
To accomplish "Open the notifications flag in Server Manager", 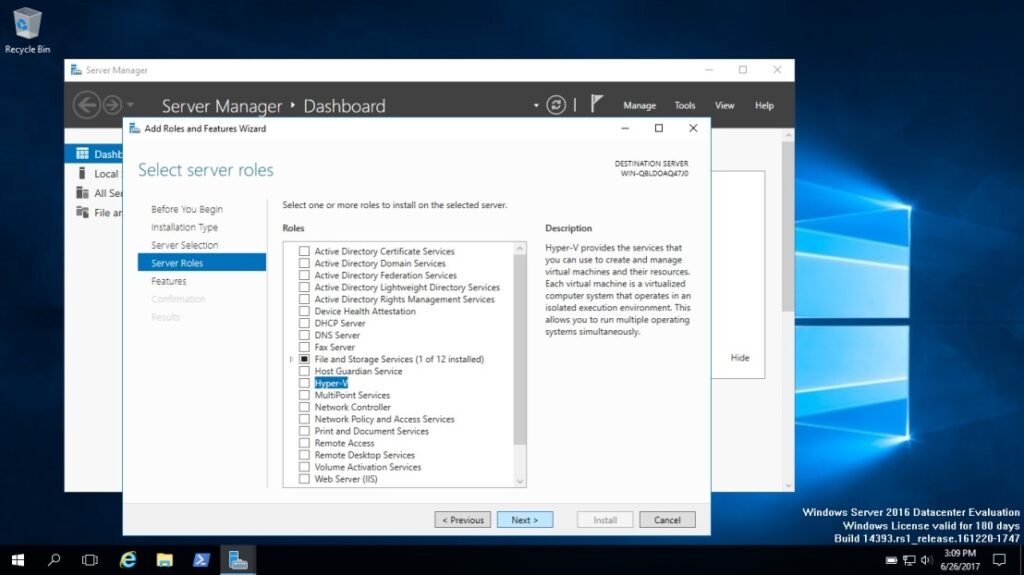I will point(596,104).
